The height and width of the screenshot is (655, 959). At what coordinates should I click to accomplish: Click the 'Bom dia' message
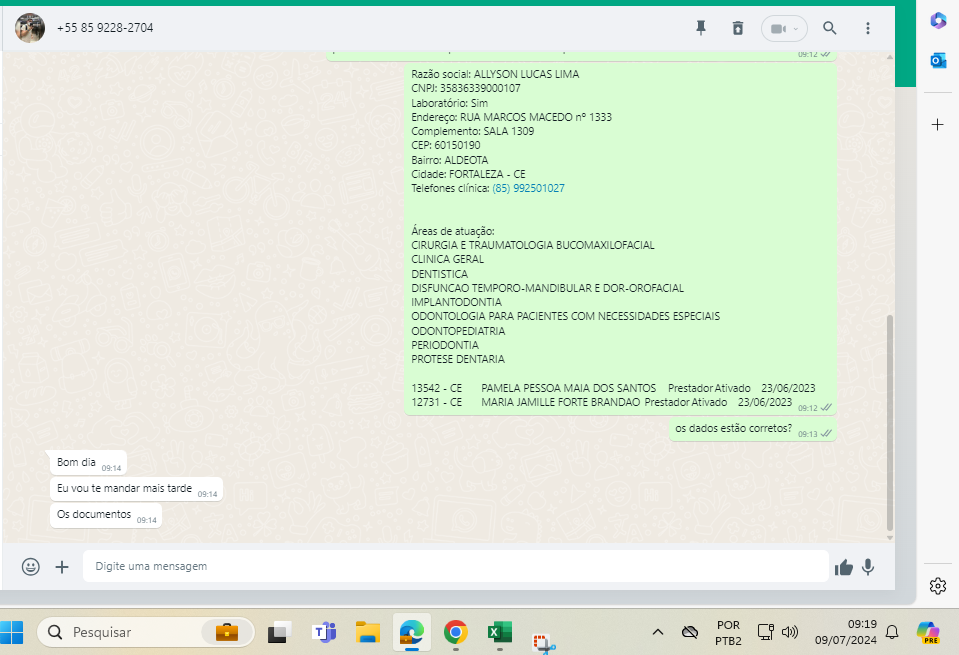(x=89, y=462)
